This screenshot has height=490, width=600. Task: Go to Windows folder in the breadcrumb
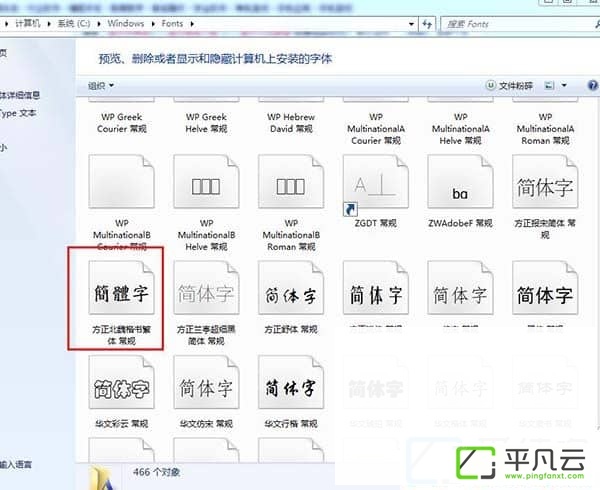126,24
